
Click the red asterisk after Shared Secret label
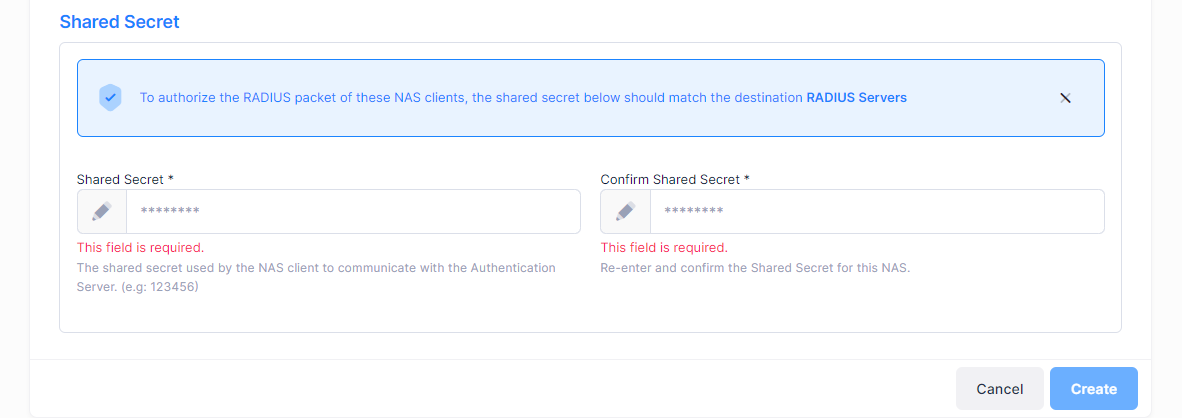[x=171, y=179]
